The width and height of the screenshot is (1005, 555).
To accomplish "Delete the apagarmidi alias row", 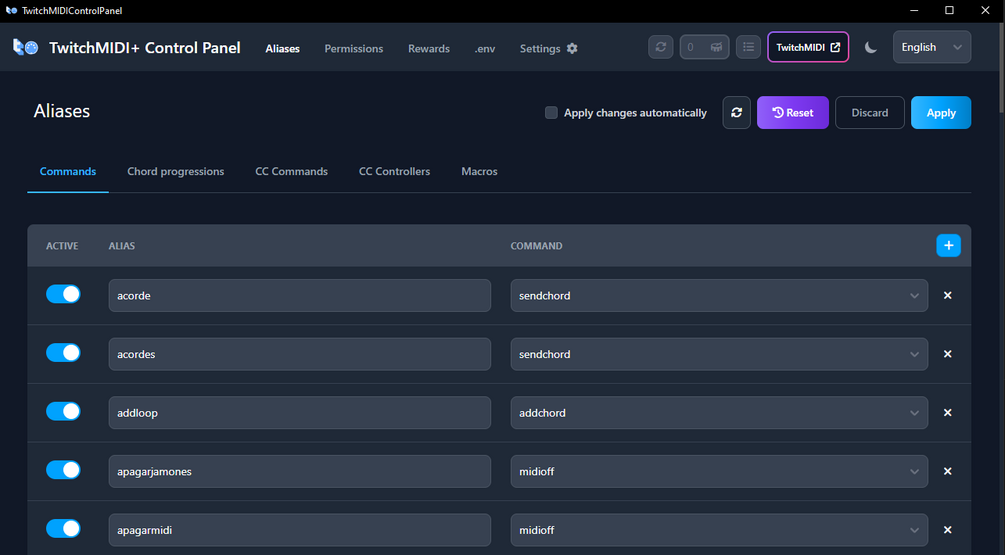I will tap(947, 530).
